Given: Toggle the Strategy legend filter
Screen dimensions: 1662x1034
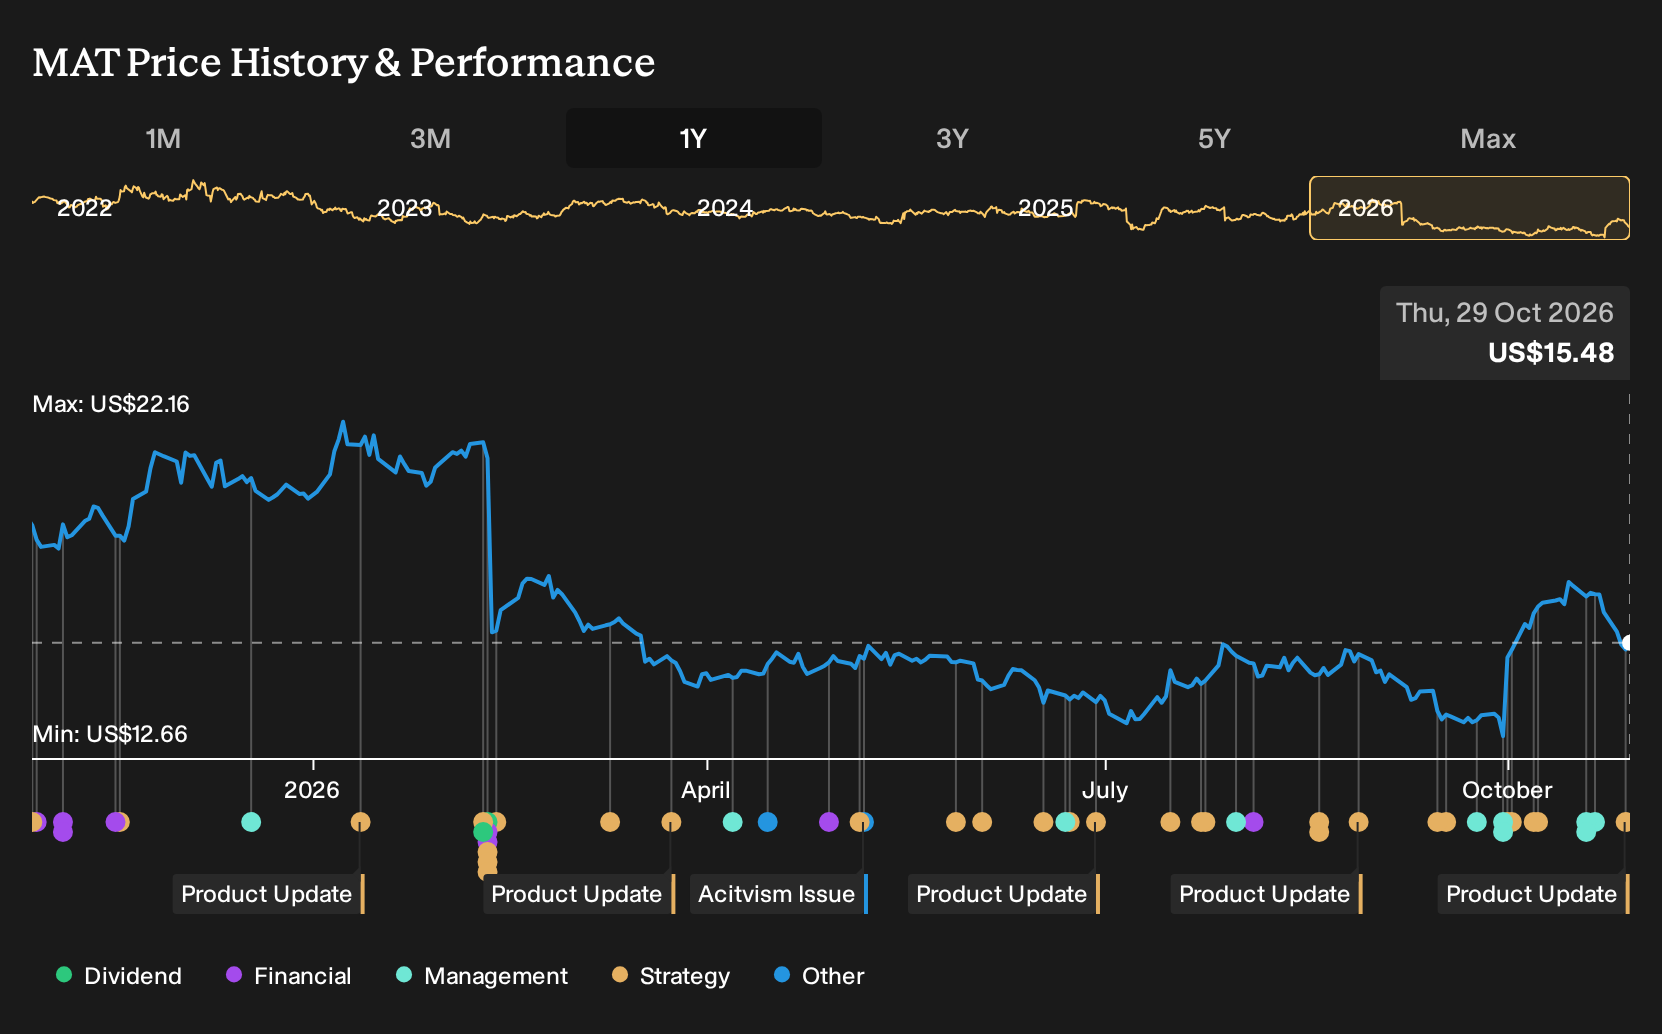Looking at the screenshot, I should [x=671, y=976].
